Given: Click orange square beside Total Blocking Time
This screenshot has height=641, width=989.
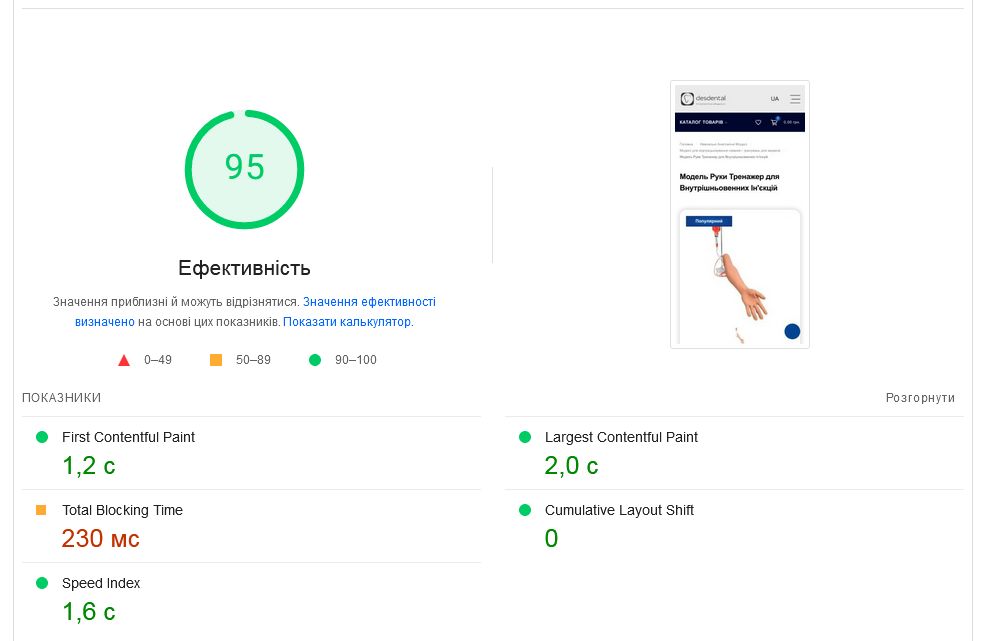Looking at the screenshot, I should pyautogui.click(x=41, y=510).
